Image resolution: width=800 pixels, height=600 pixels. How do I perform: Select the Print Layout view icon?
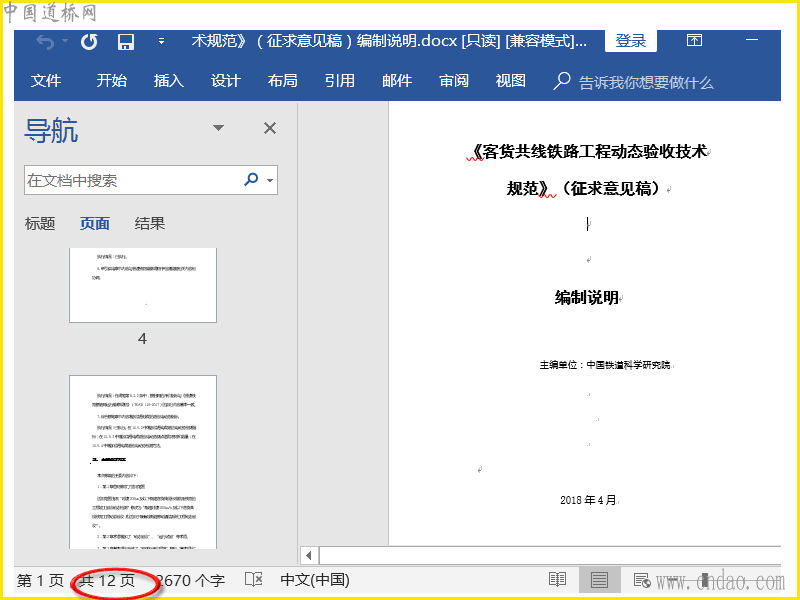pyautogui.click(x=599, y=580)
